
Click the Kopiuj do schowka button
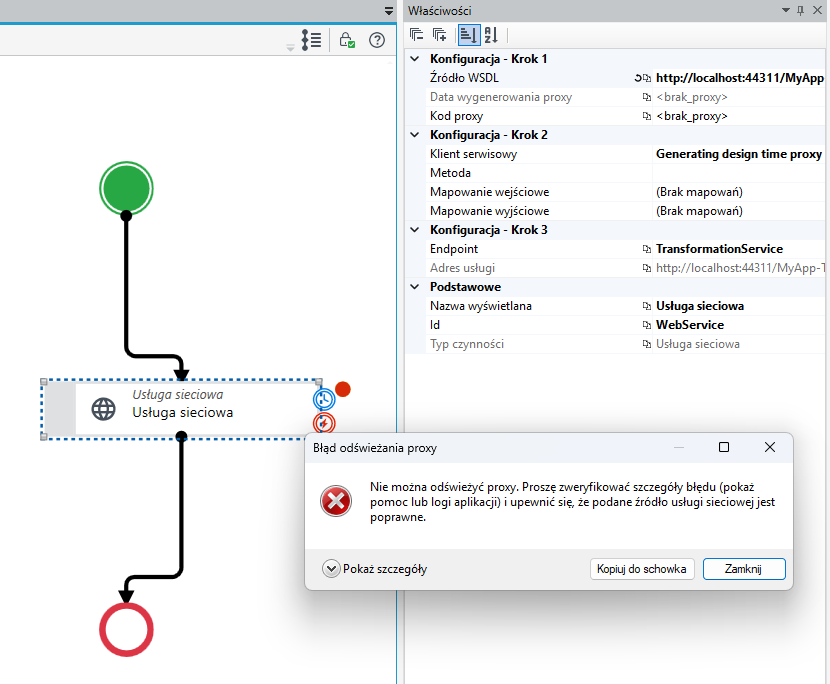point(642,569)
